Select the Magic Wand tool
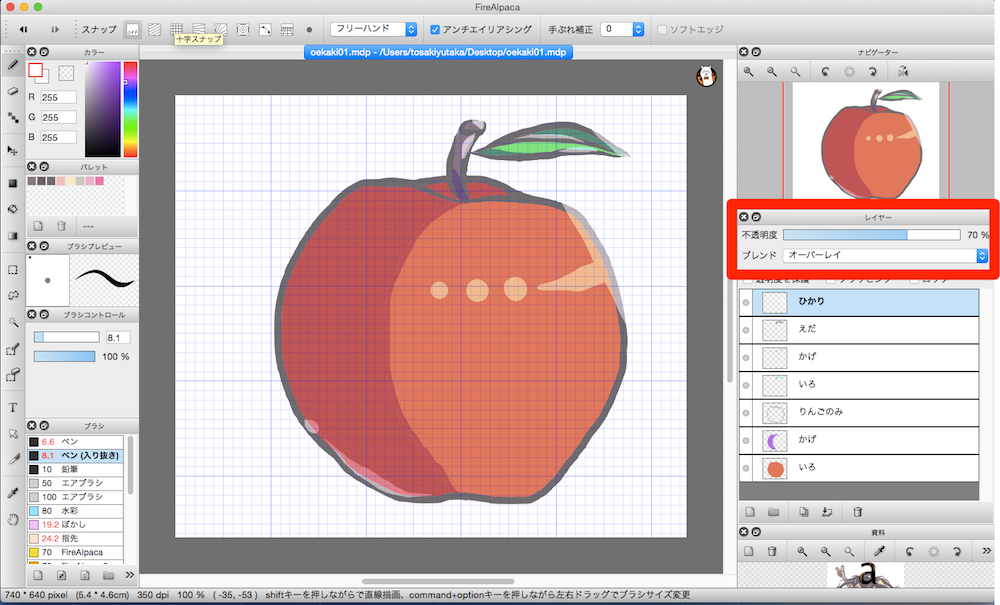 (x=13, y=322)
